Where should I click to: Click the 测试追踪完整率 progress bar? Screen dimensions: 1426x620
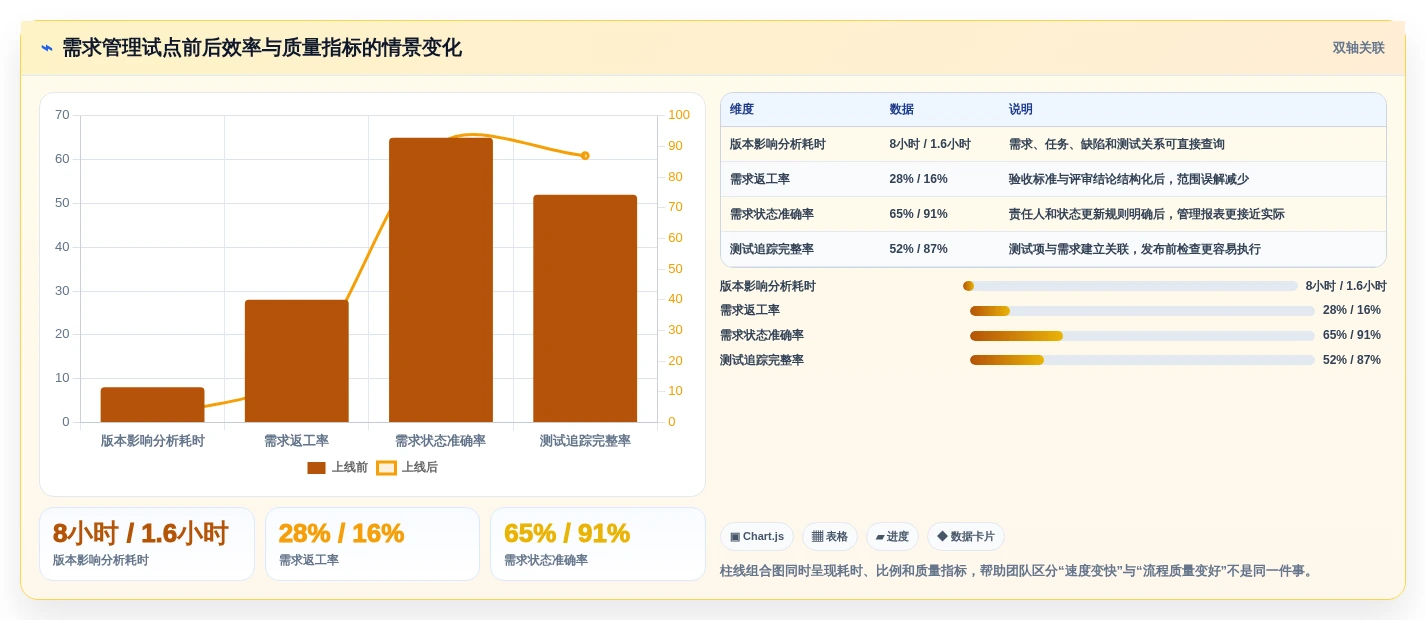tap(1142, 360)
